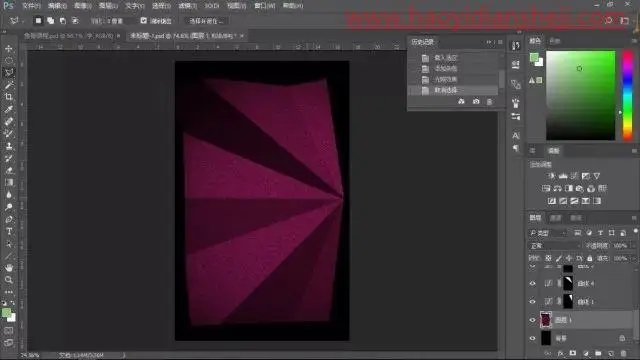Click Add to selection mode icon
The height and width of the screenshot is (360, 640).
[51, 20]
